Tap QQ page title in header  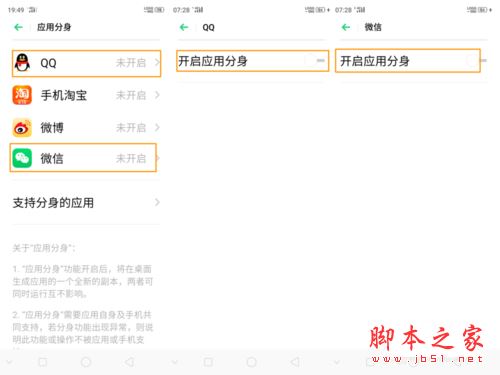click(208, 27)
